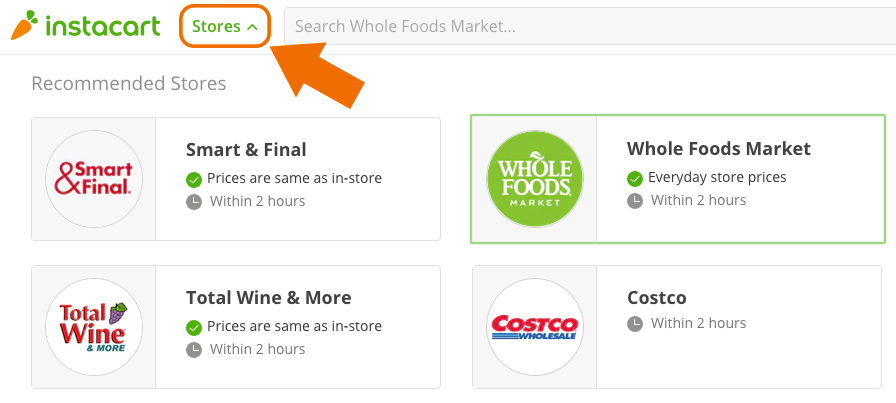Click the Recommended Stores heading
Screen dimensions: 896x403
pos(129,83)
